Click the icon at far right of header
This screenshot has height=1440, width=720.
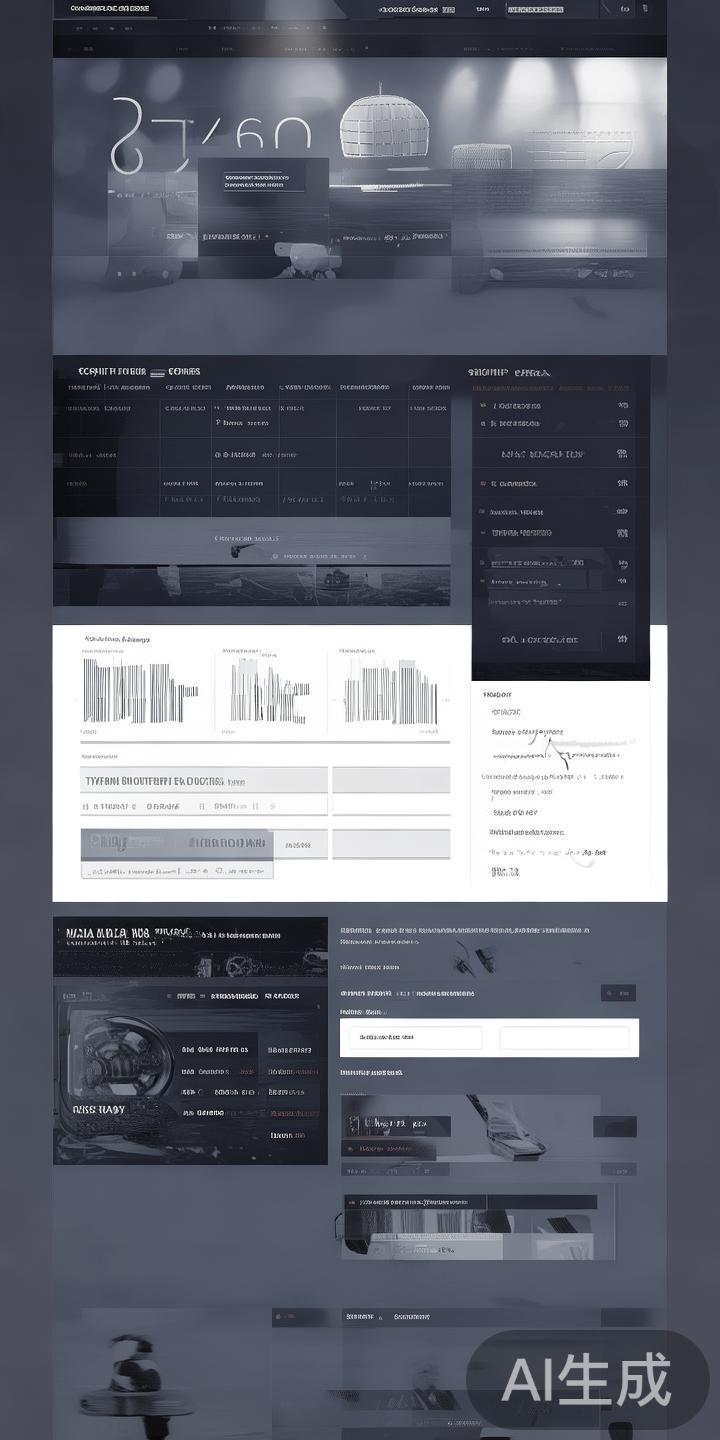coord(626,9)
